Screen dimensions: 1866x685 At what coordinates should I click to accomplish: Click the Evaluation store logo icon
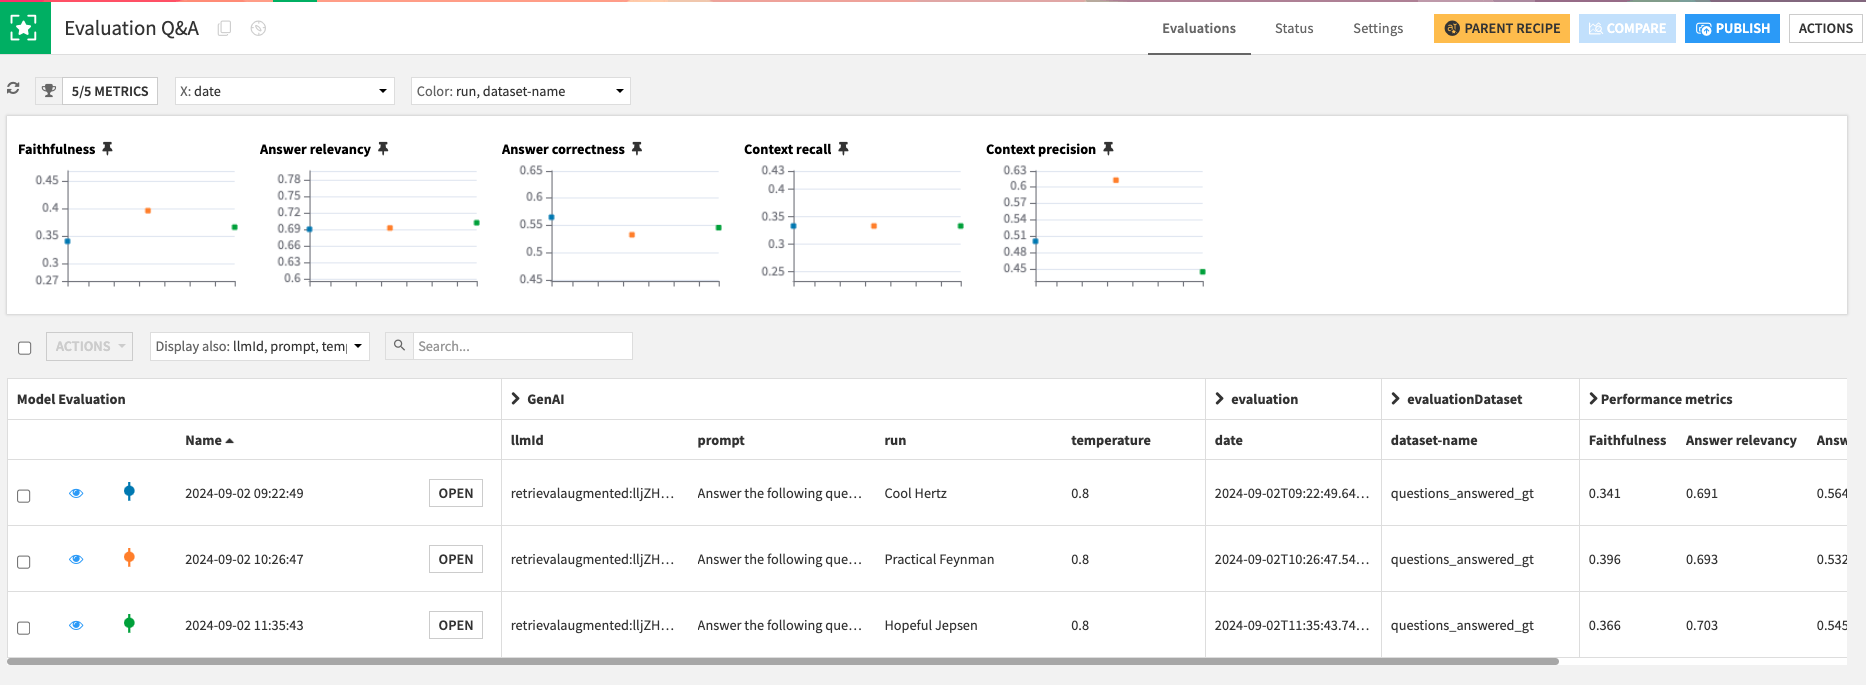tap(24, 28)
